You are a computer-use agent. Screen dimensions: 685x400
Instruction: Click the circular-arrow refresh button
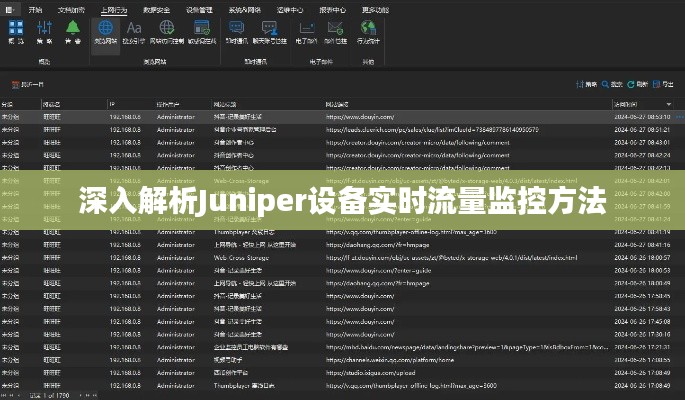coord(637,84)
